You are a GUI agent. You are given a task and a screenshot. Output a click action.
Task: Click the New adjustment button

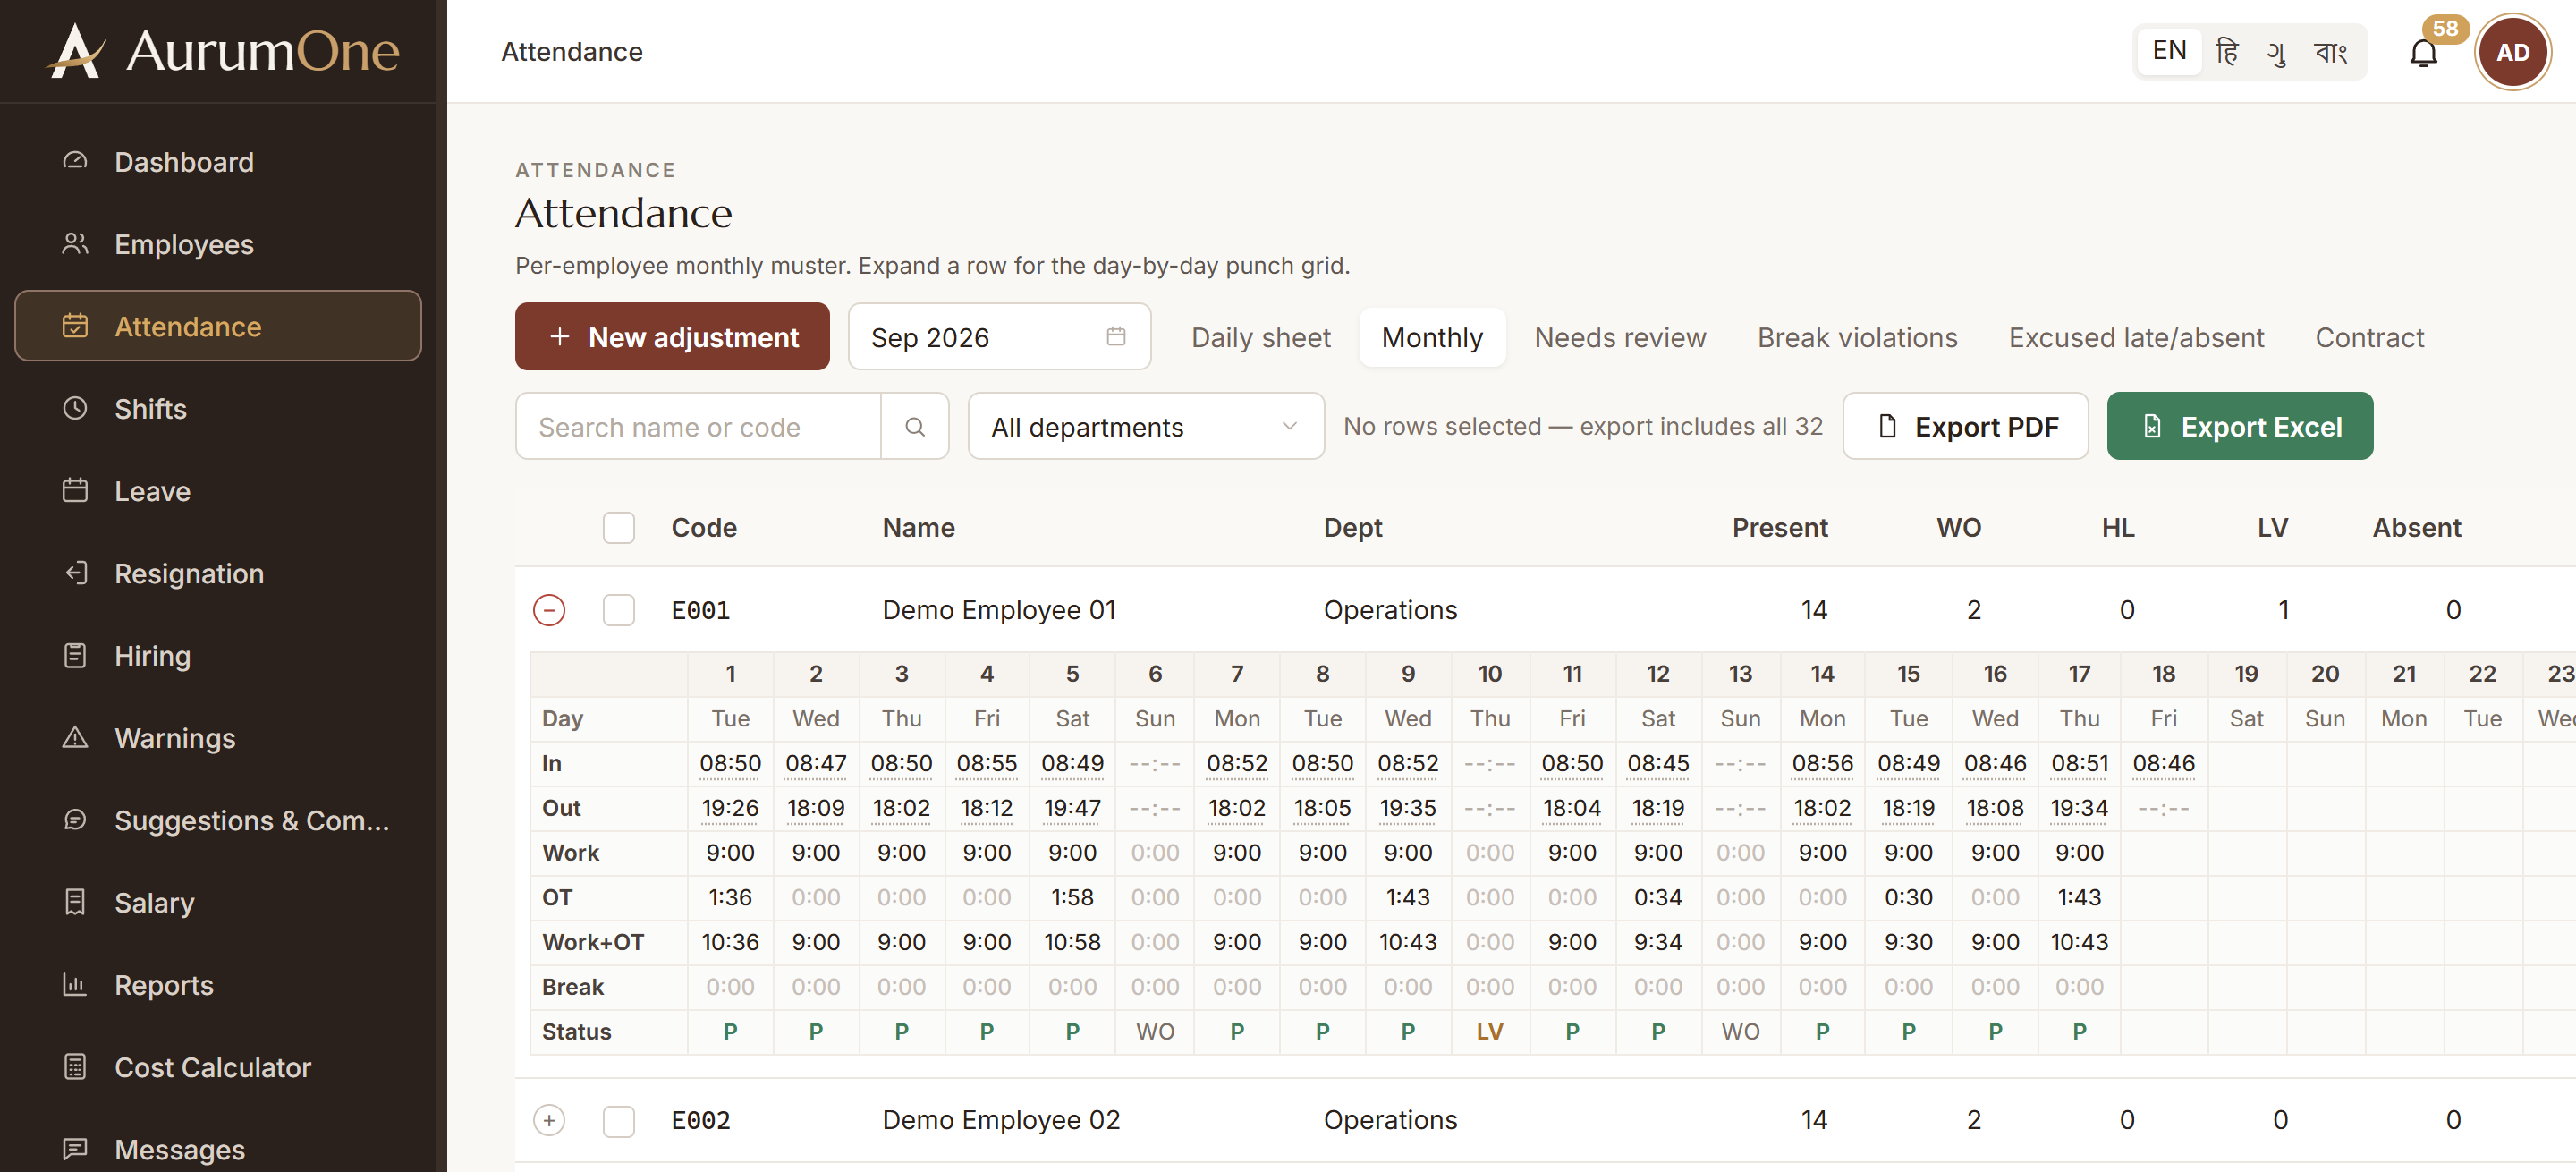(x=672, y=337)
